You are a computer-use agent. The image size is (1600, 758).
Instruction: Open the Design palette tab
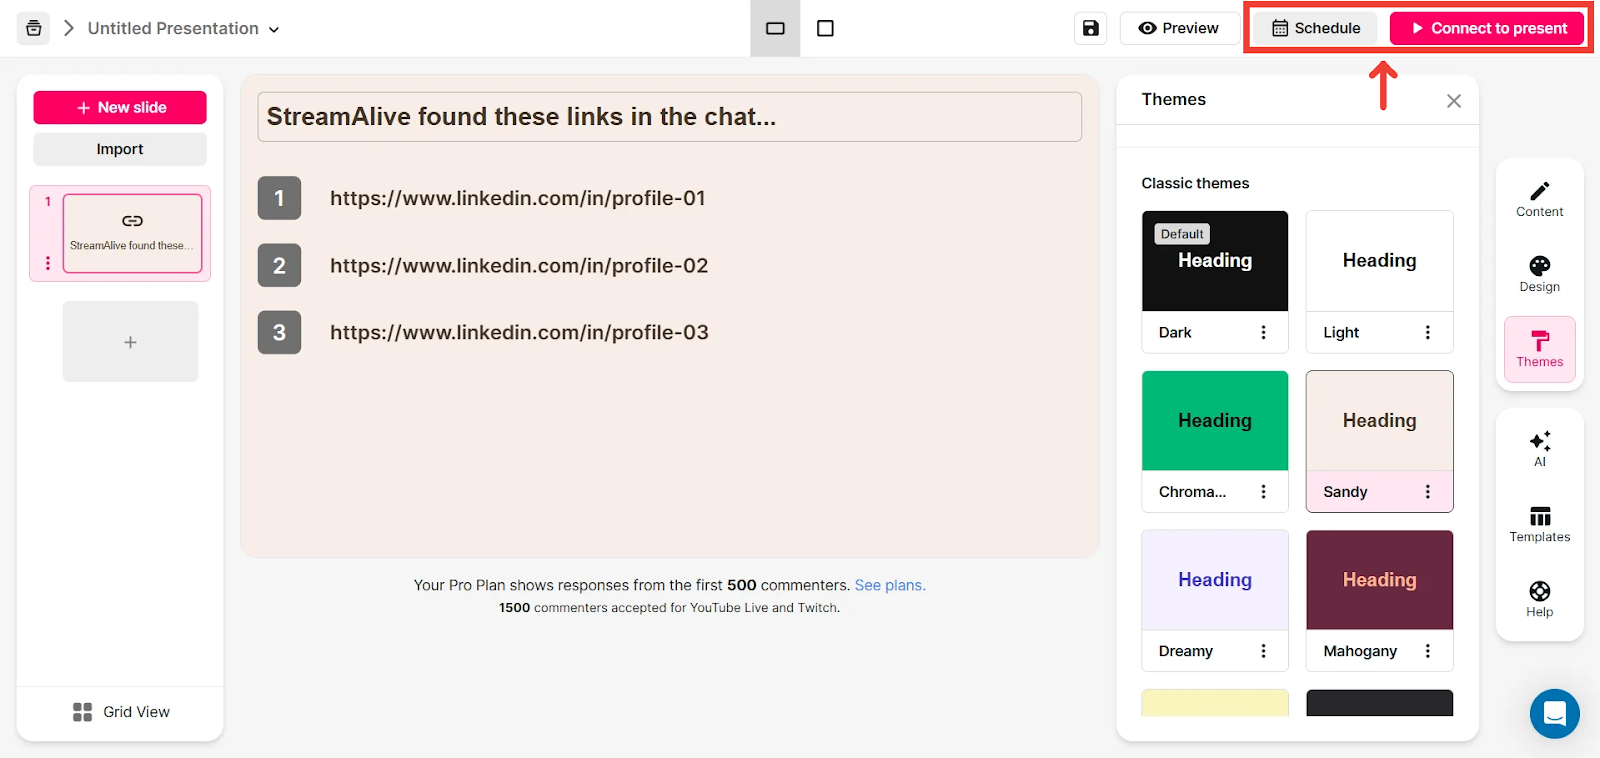(1540, 274)
